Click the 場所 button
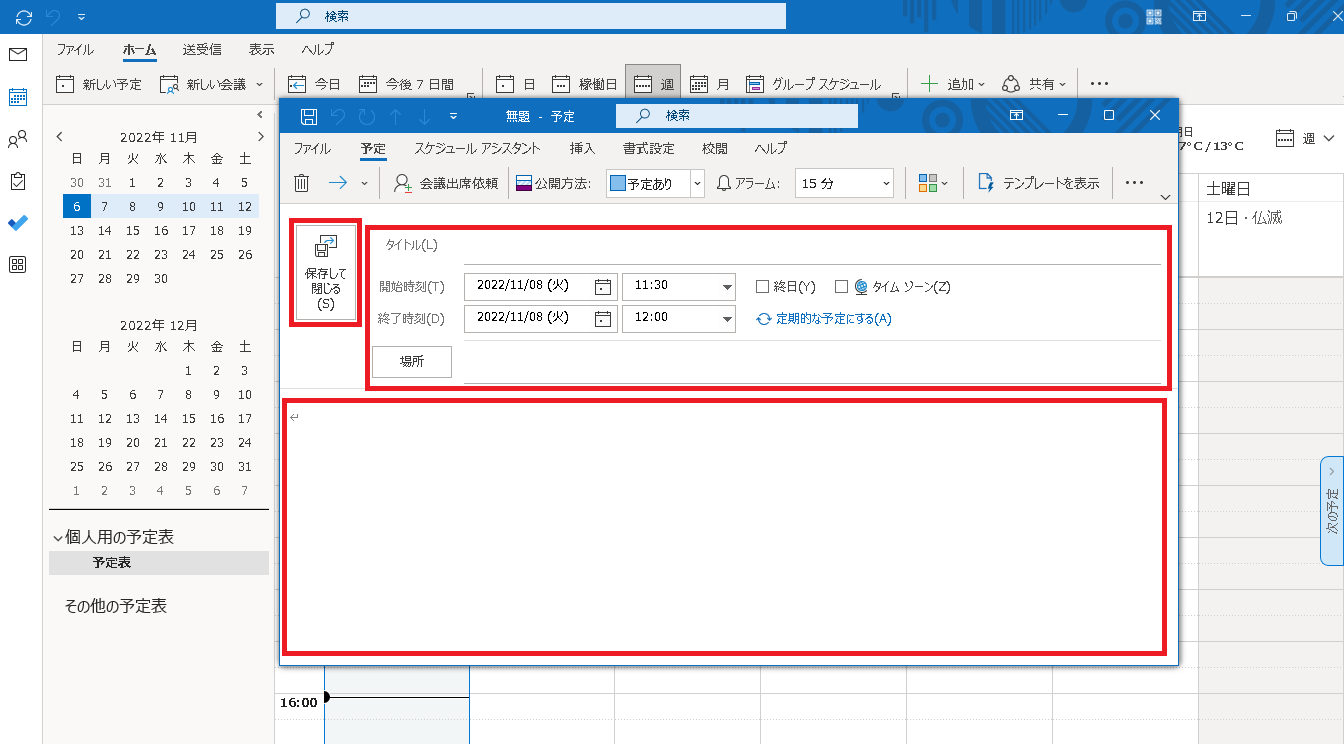 412,362
